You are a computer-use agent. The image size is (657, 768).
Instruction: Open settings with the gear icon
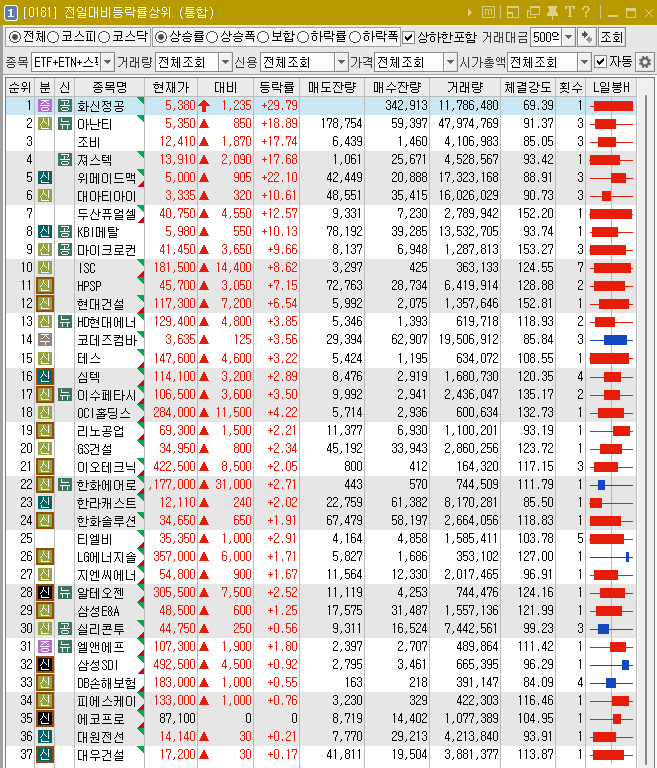644,62
